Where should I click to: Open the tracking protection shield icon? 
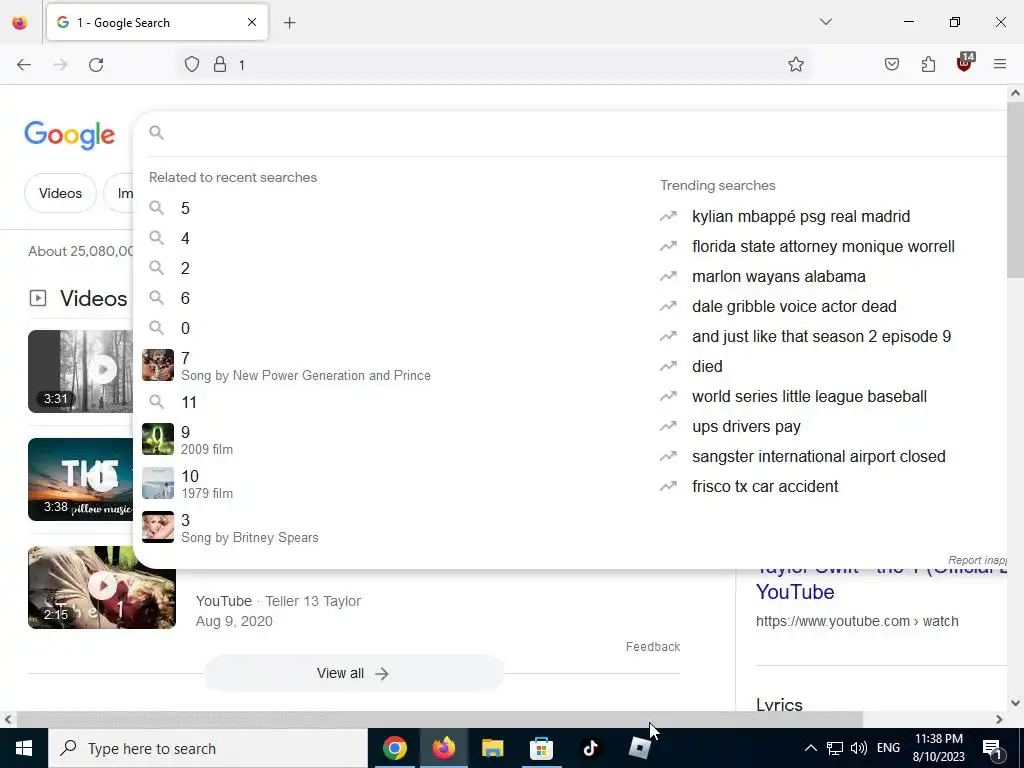click(x=191, y=65)
